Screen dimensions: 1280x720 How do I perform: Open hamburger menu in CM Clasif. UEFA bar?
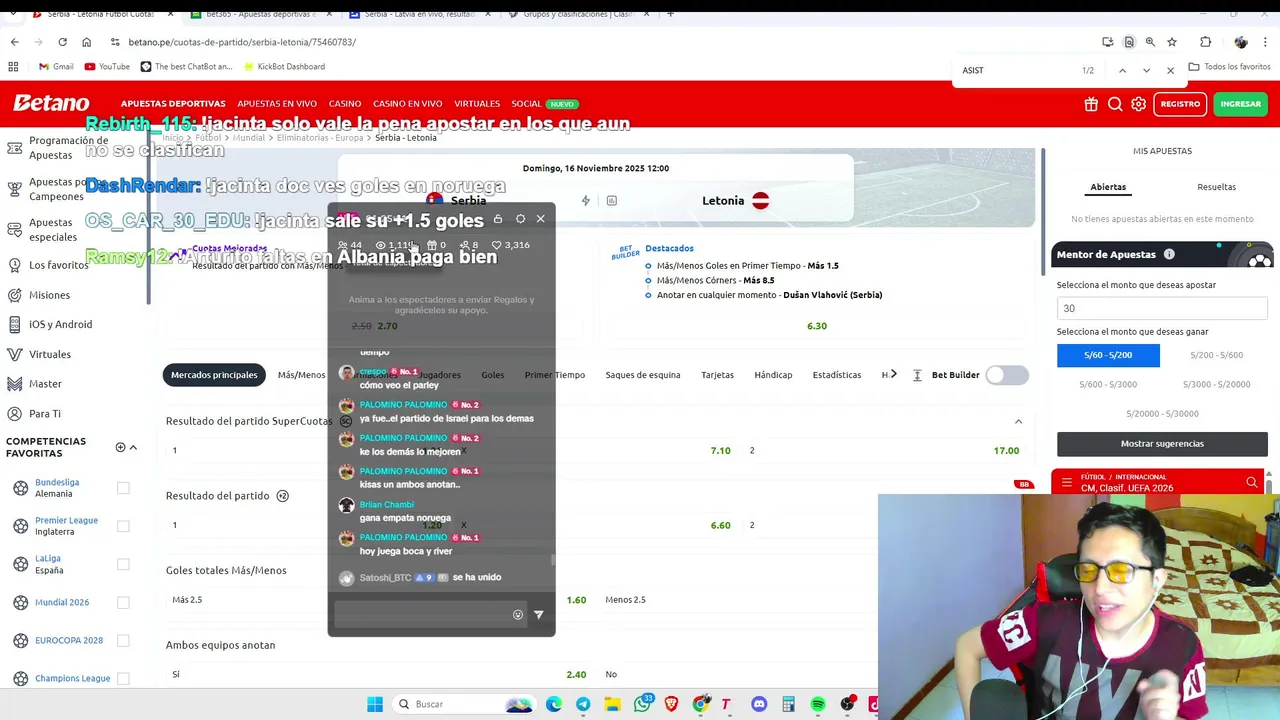coord(1066,483)
